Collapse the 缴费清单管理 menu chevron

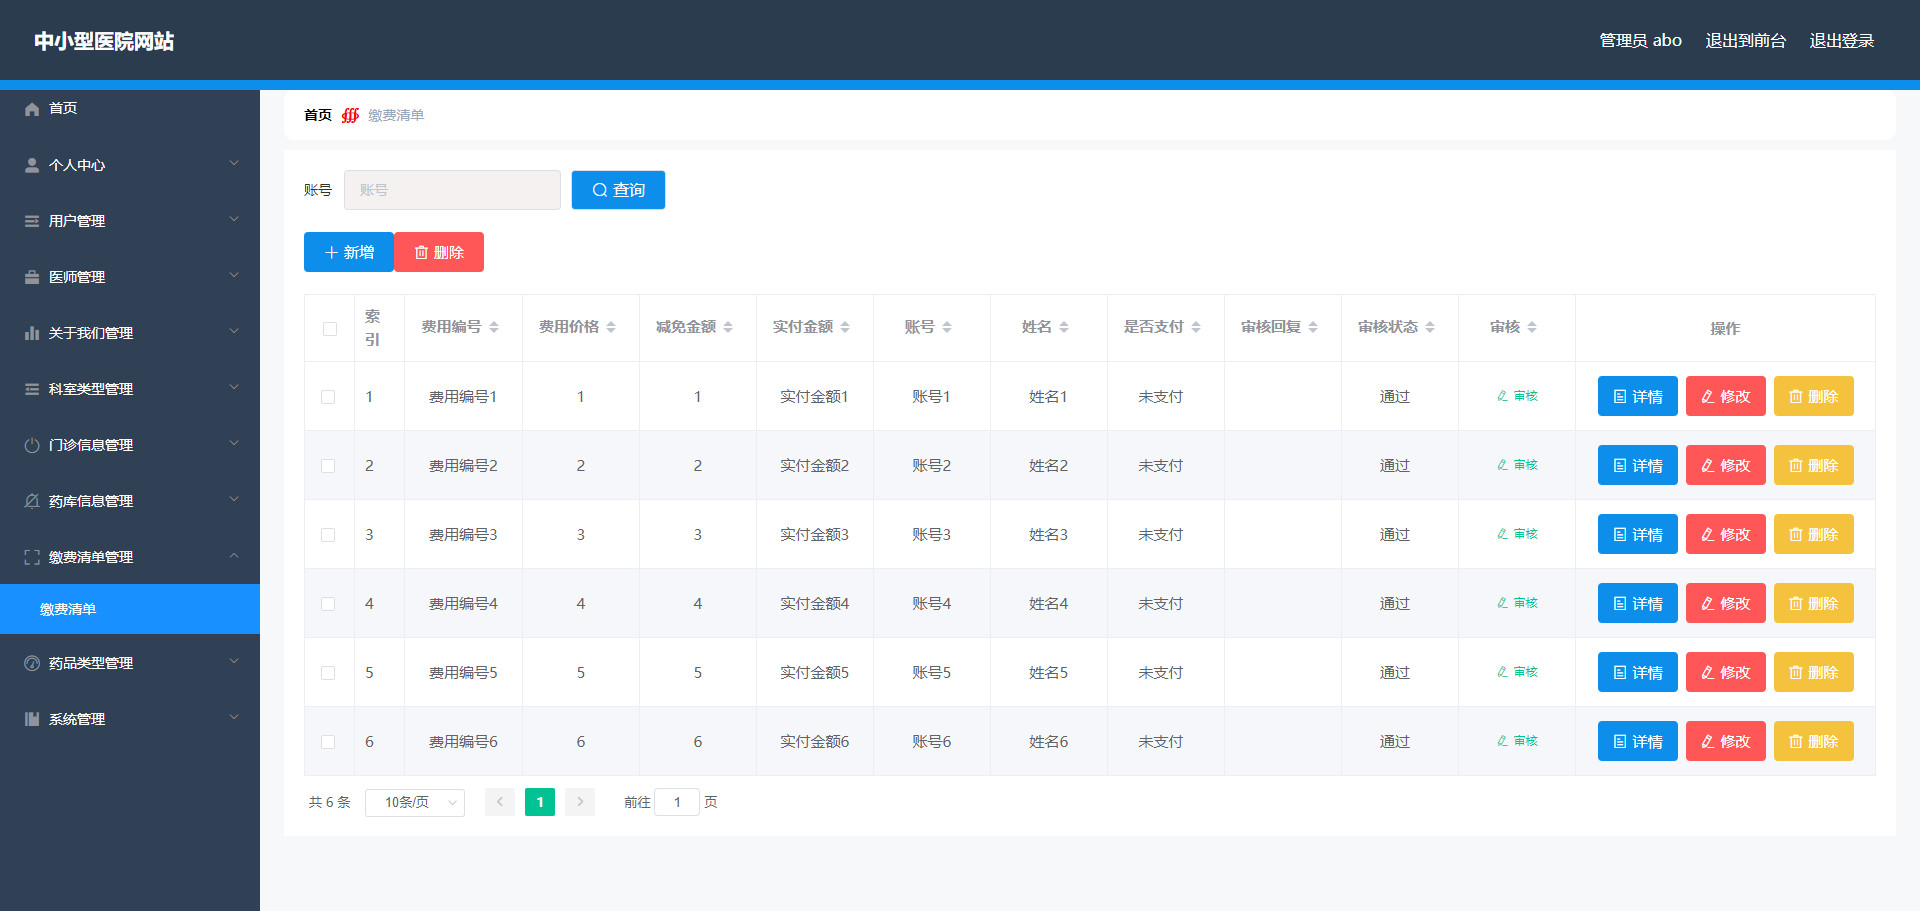click(234, 555)
